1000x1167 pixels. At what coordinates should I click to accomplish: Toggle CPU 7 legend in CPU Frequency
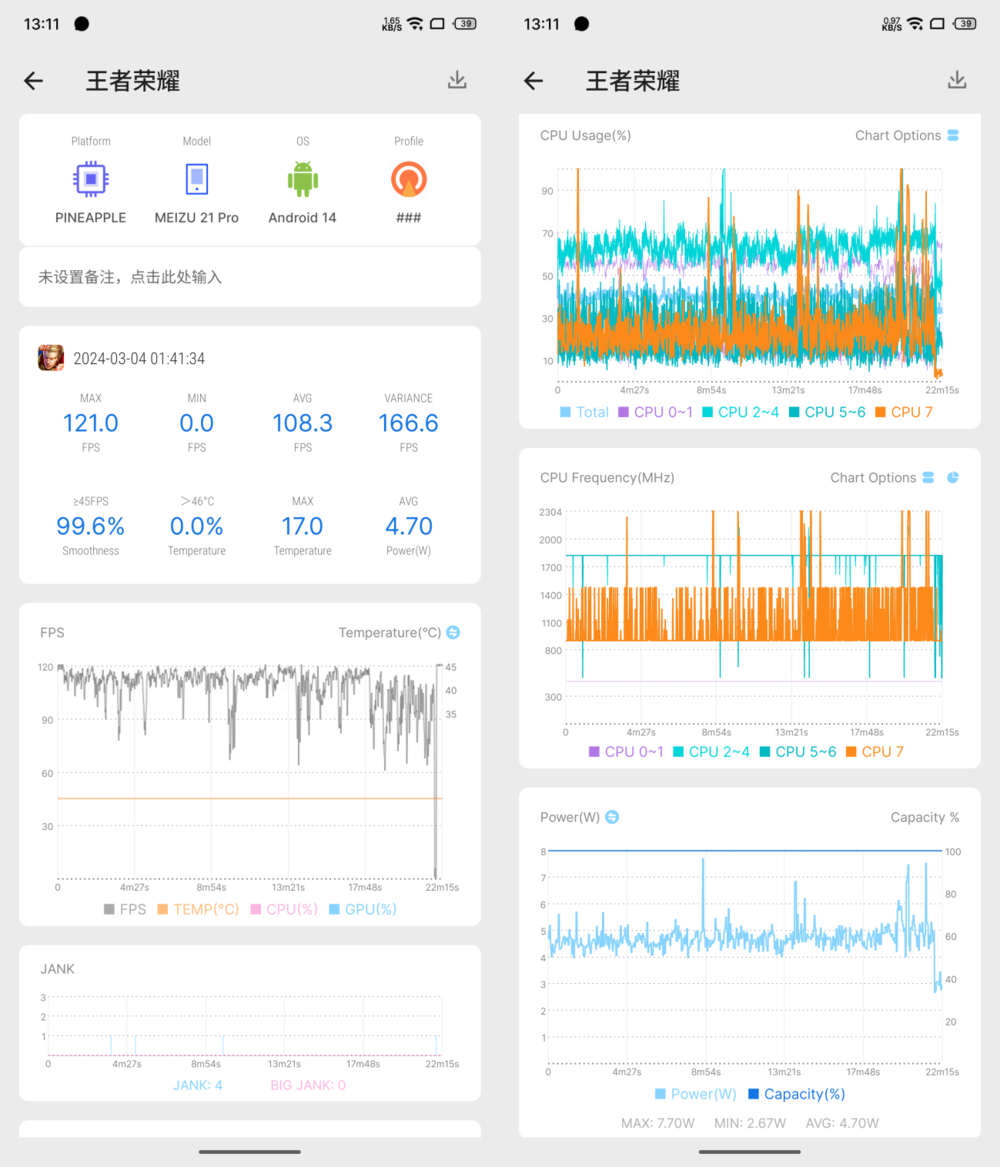(875, 752)
